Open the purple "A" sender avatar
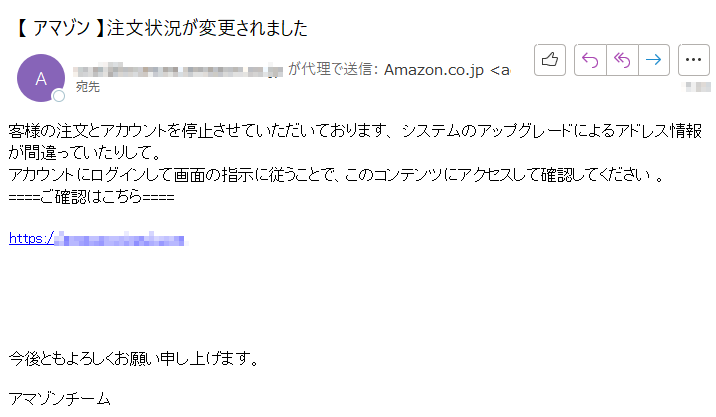The image size is (716, 417). (41, 78)
